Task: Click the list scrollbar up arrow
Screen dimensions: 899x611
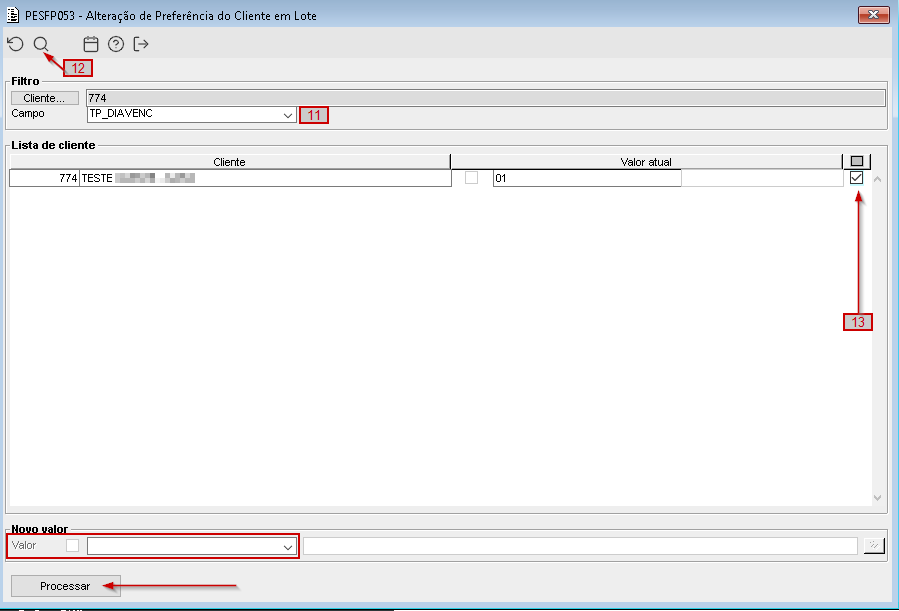Action: (877, 179)
